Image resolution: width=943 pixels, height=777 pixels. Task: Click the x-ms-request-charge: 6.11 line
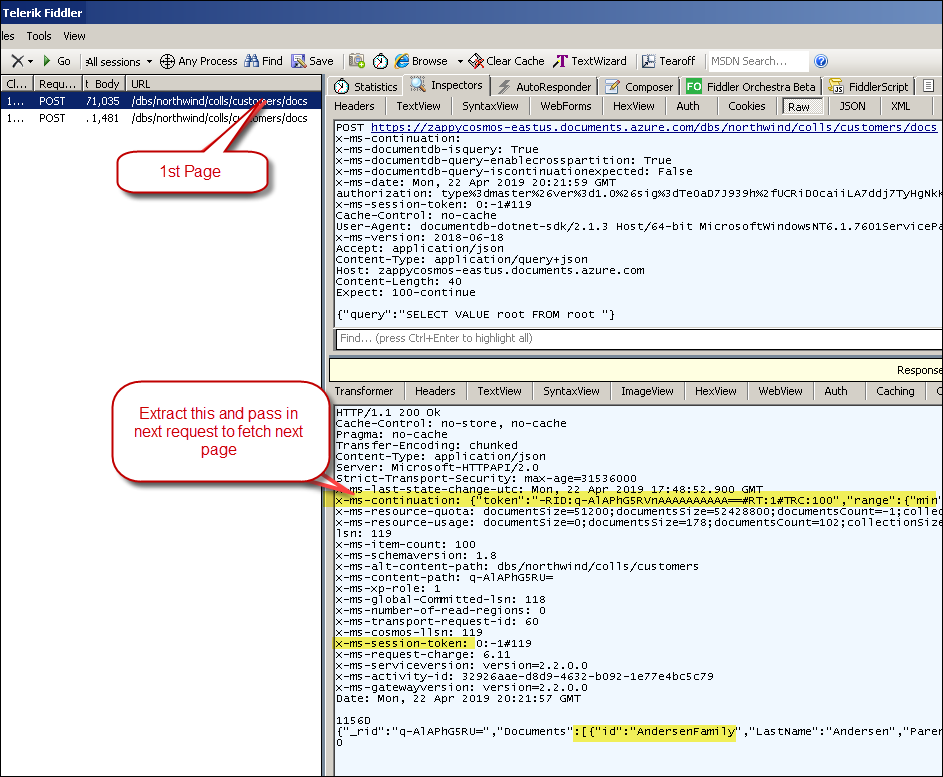[x=423, y=654]
